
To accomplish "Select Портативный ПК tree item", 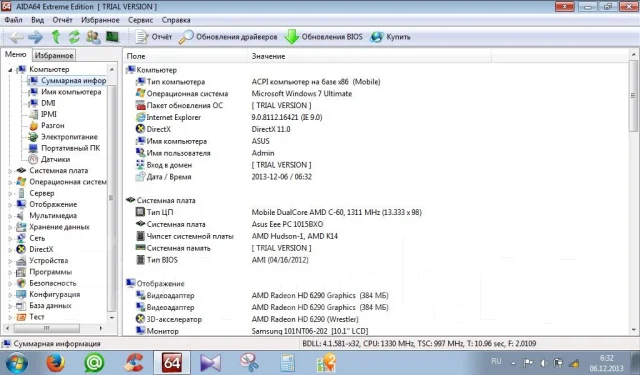I will (x=70, y=148).
